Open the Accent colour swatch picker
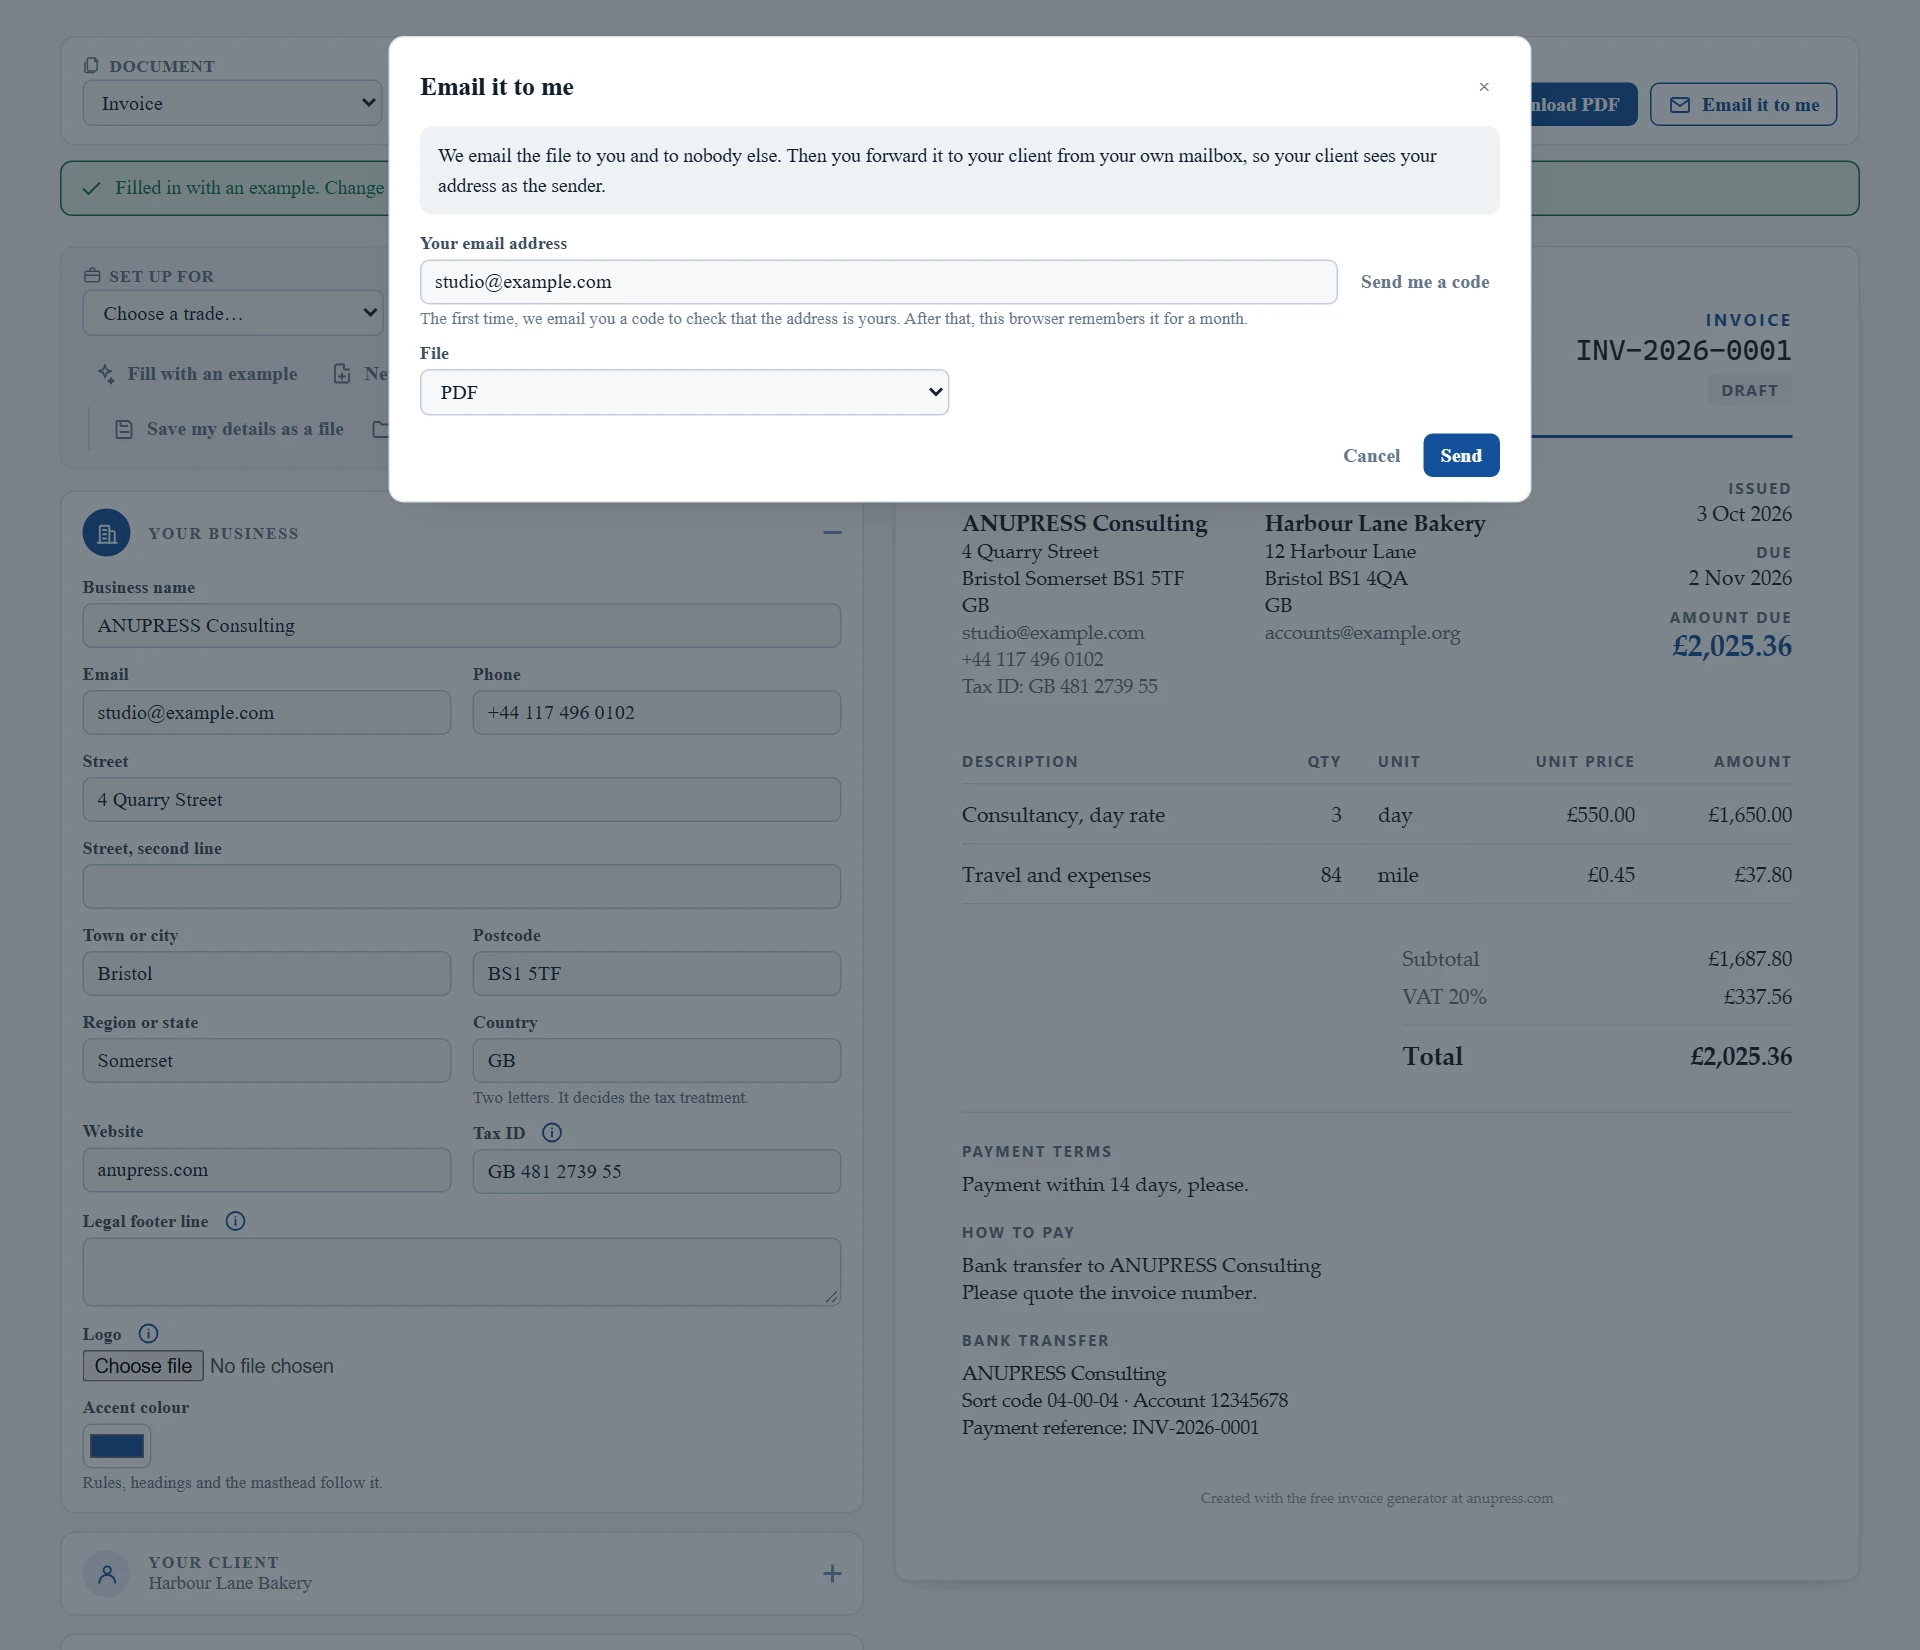This screenshot has width=1920, height=1650. tap(117, 1446)
